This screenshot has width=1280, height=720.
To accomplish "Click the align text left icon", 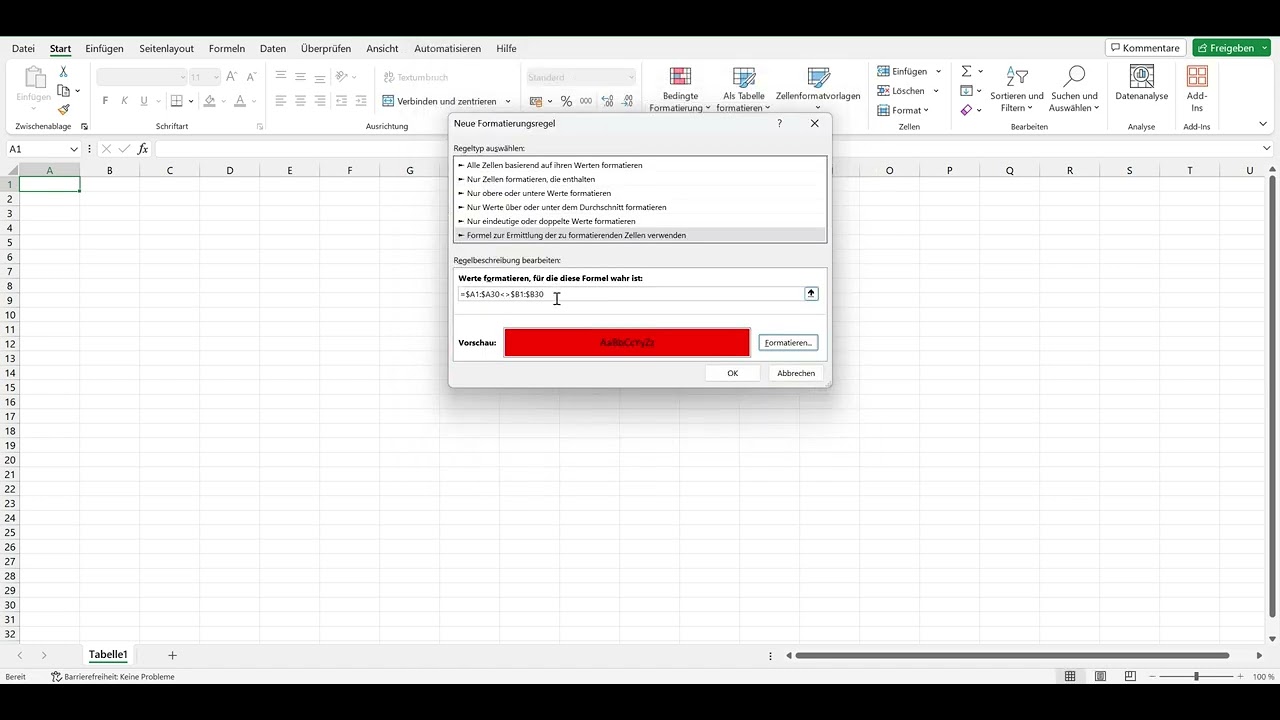I will (x=281, y=101).
